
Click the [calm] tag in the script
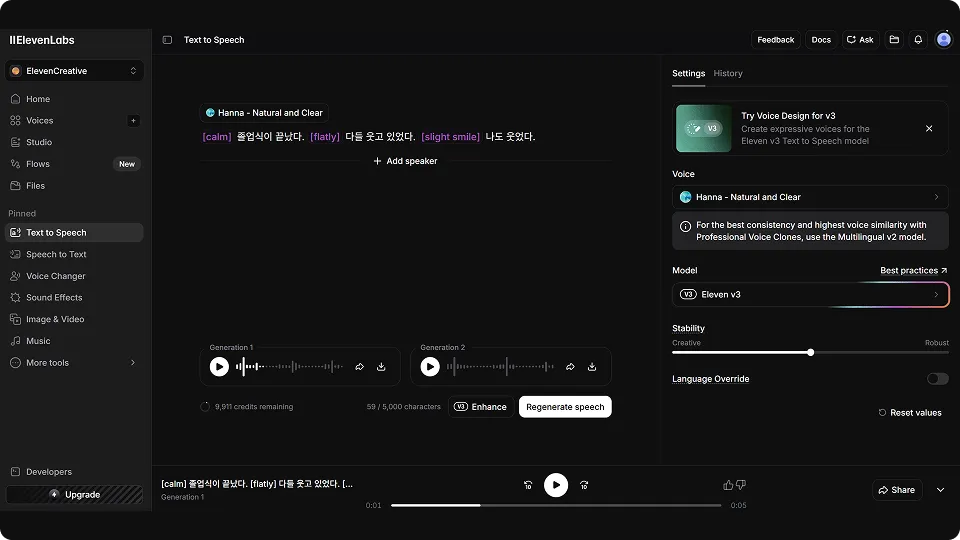(x=217, y=137)
